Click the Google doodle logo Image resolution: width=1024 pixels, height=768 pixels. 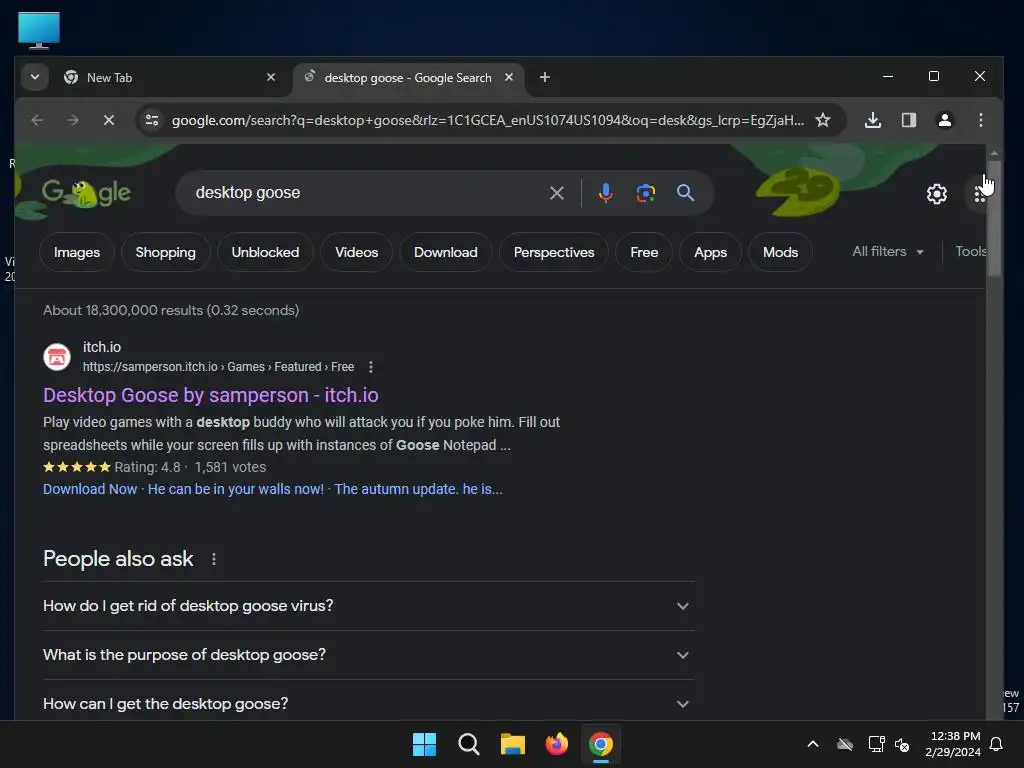point(86,193)
